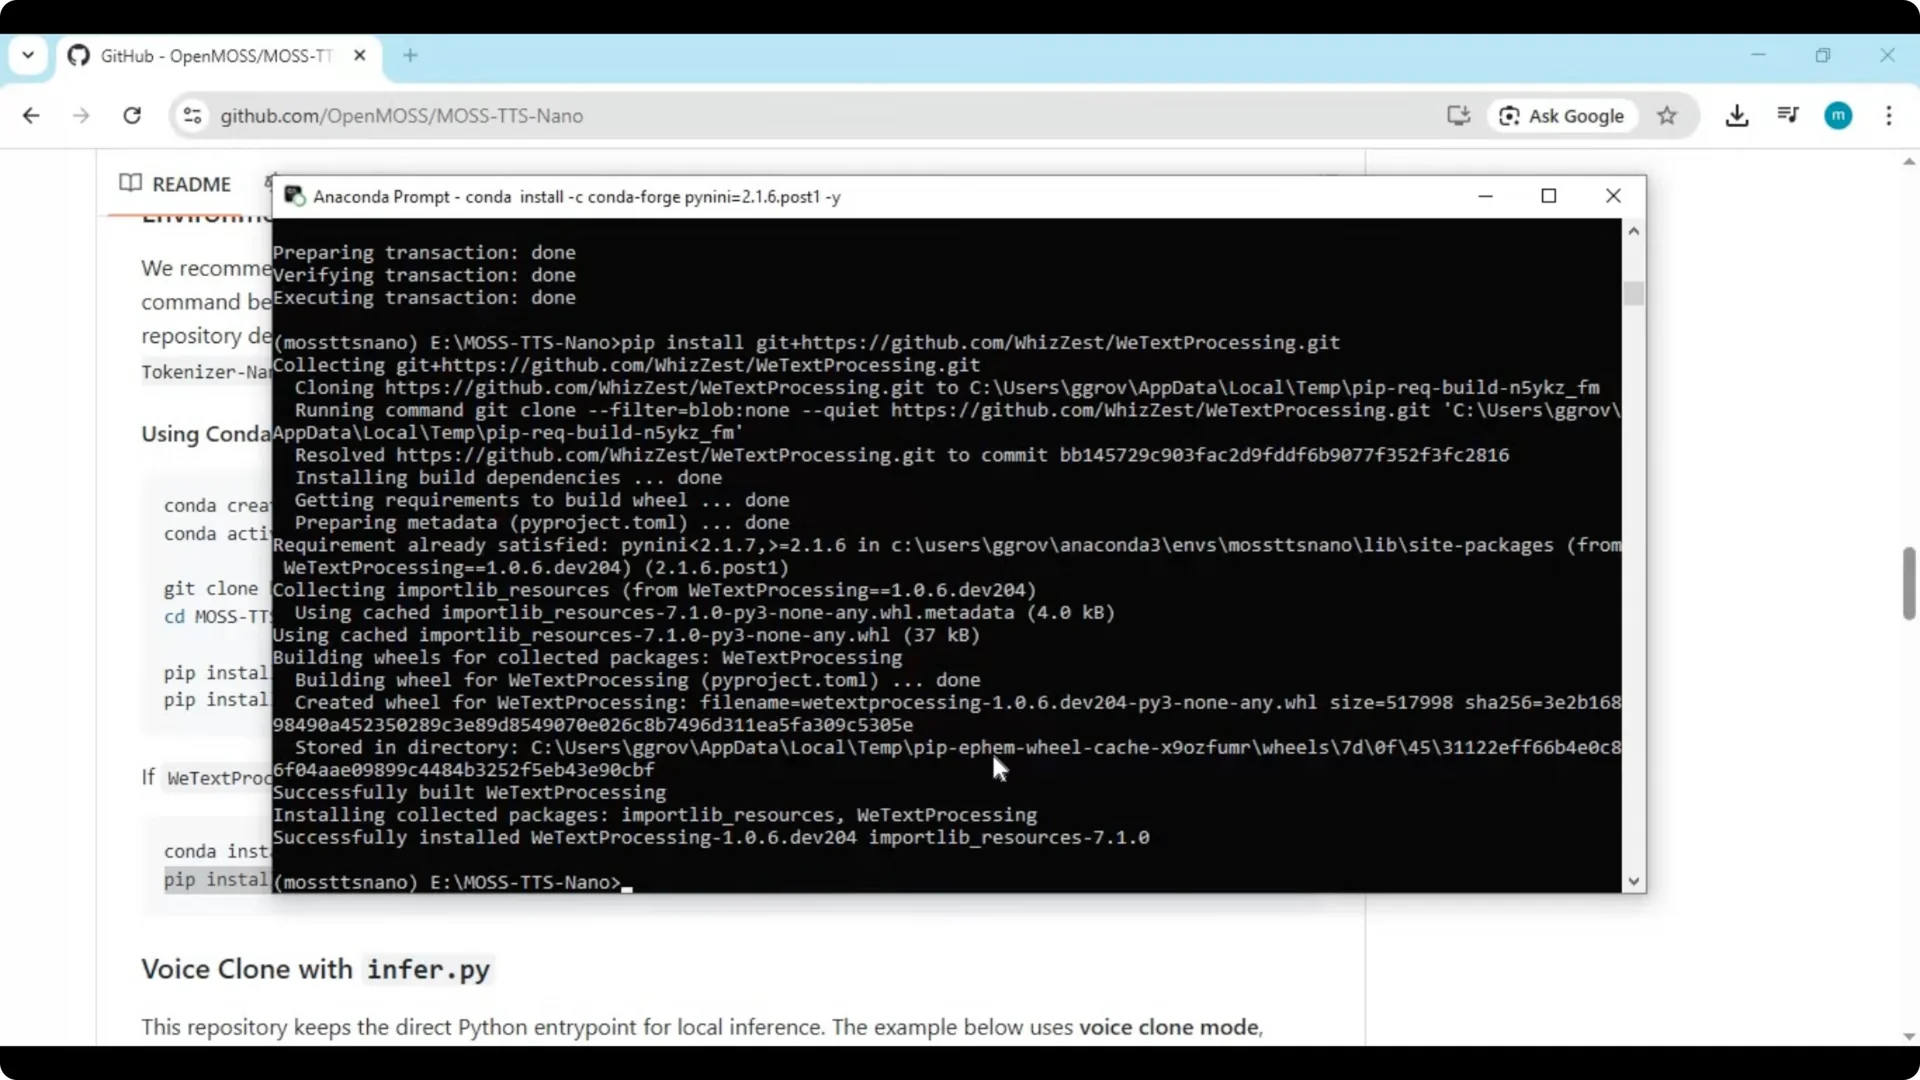Bookmark this page with star icon

(1666, 116)
